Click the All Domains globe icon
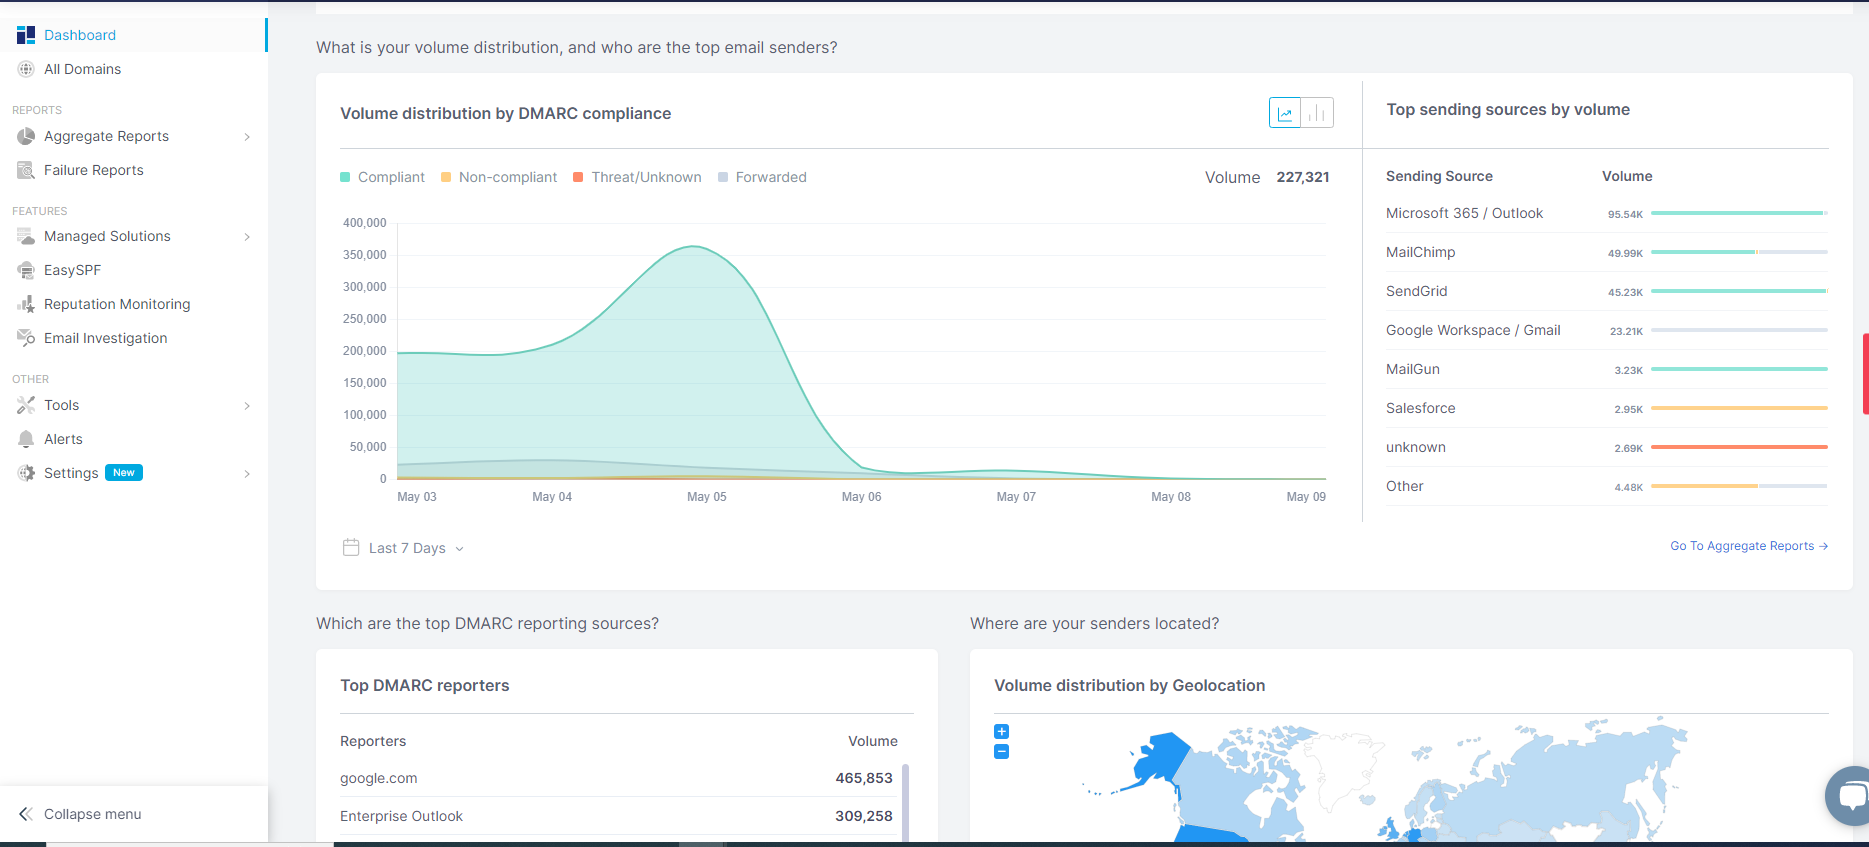Viewport: 1869px width, 847px height. coord(26,69)
